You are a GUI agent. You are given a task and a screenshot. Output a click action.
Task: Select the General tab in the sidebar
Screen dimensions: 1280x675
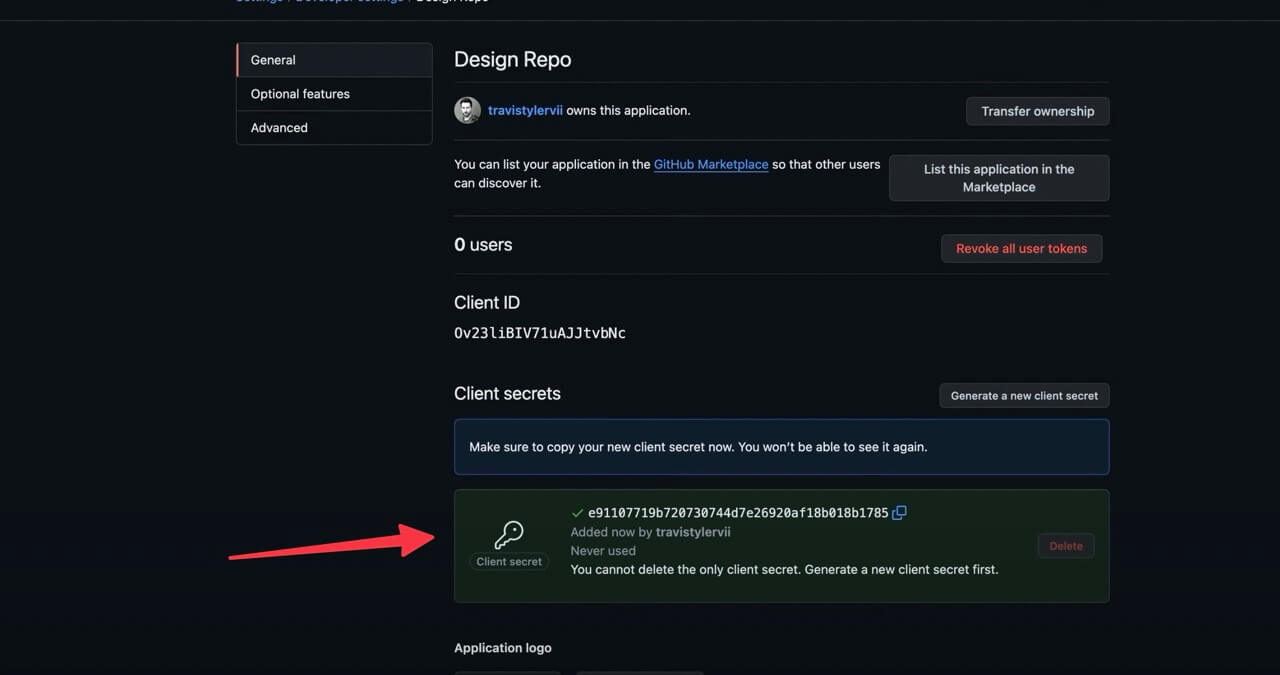pos(273,59)
